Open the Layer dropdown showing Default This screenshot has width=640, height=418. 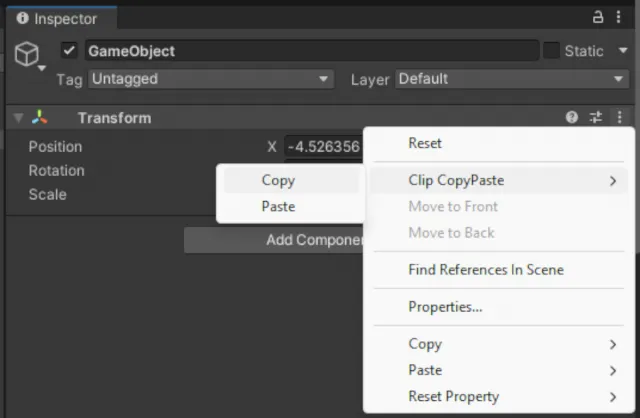[x=512, y=79]
